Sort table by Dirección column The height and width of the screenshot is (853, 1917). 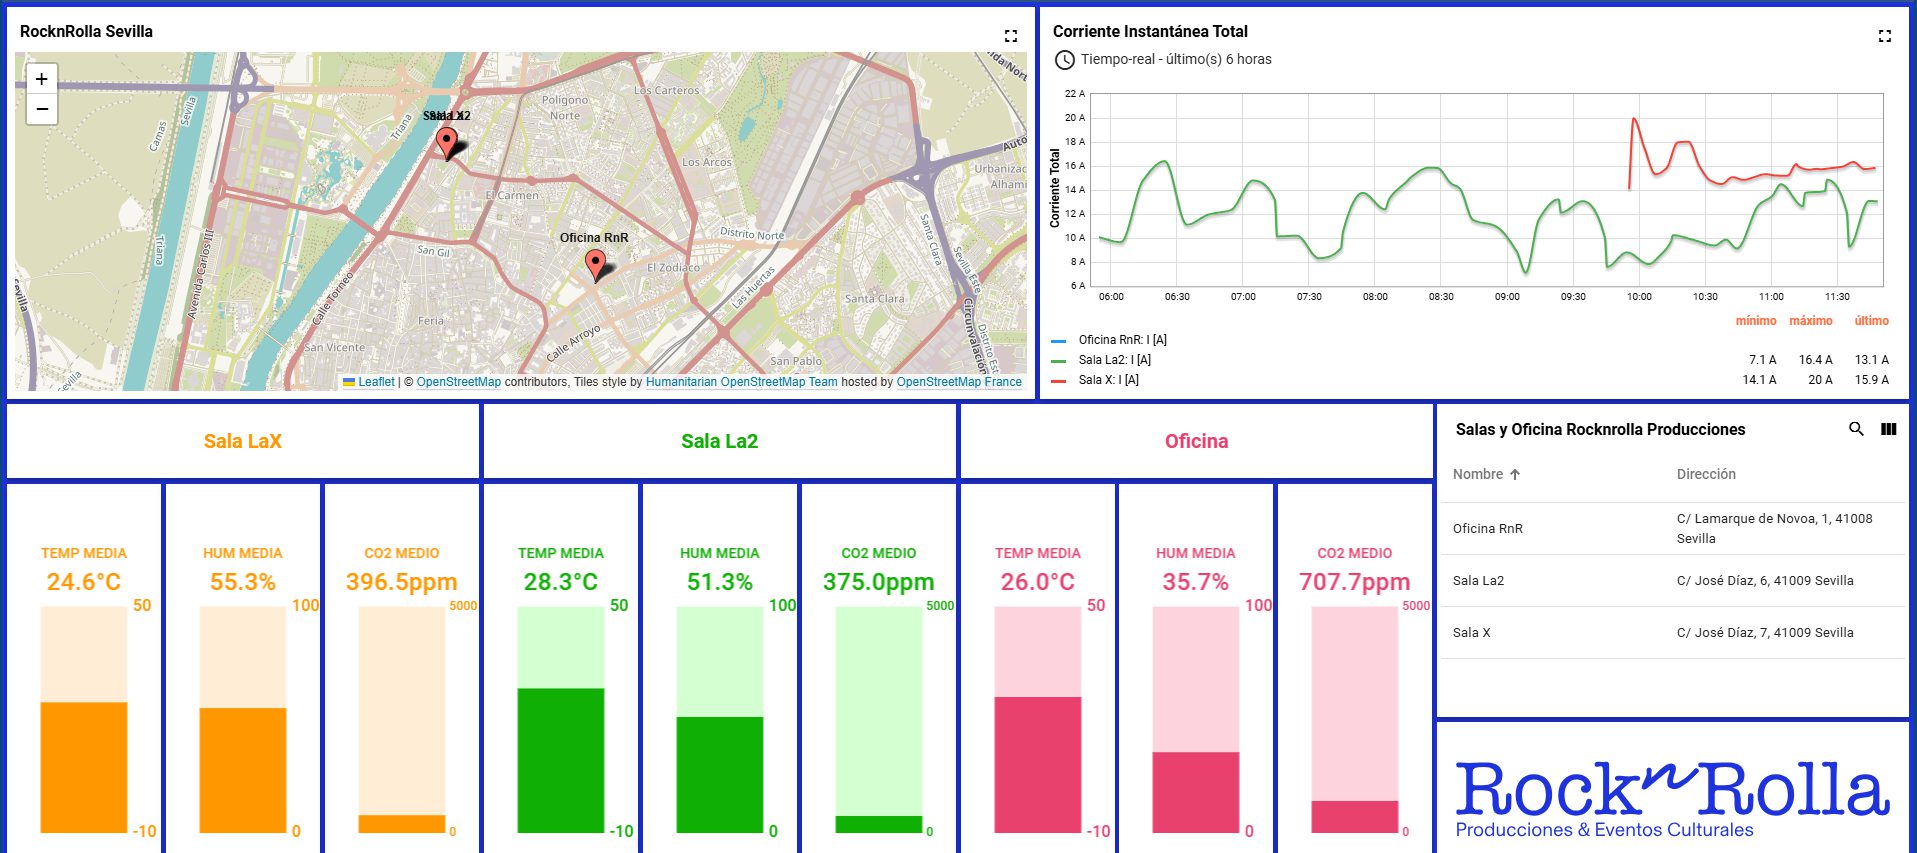coord(1706,474)
